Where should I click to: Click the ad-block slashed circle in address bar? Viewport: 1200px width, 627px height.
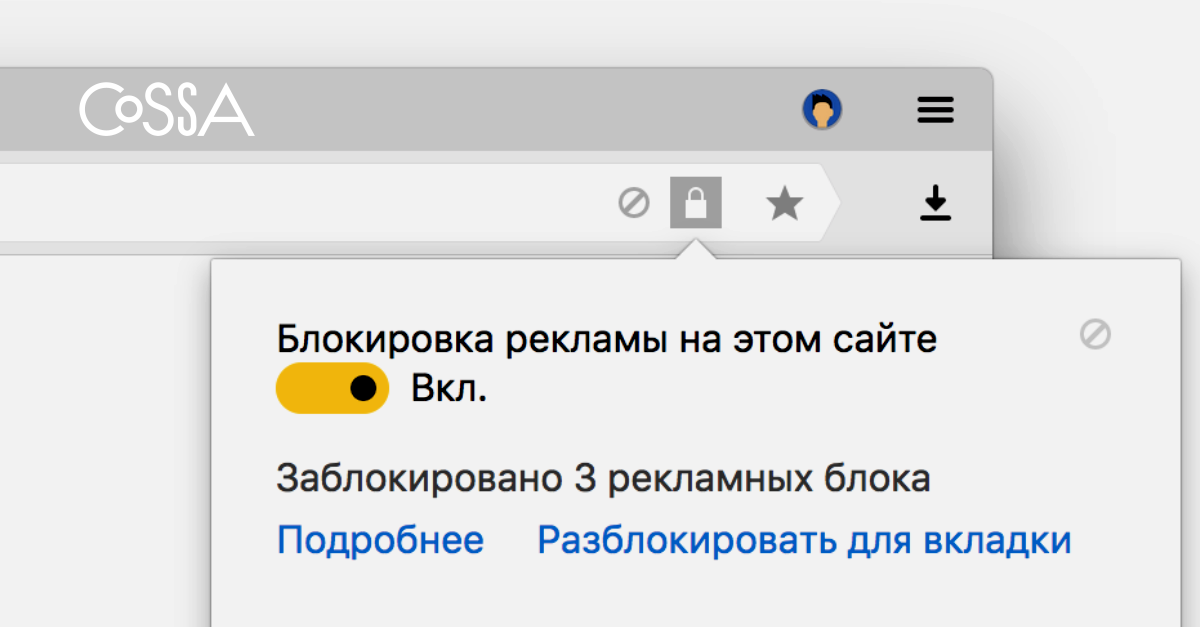[634, 204]
